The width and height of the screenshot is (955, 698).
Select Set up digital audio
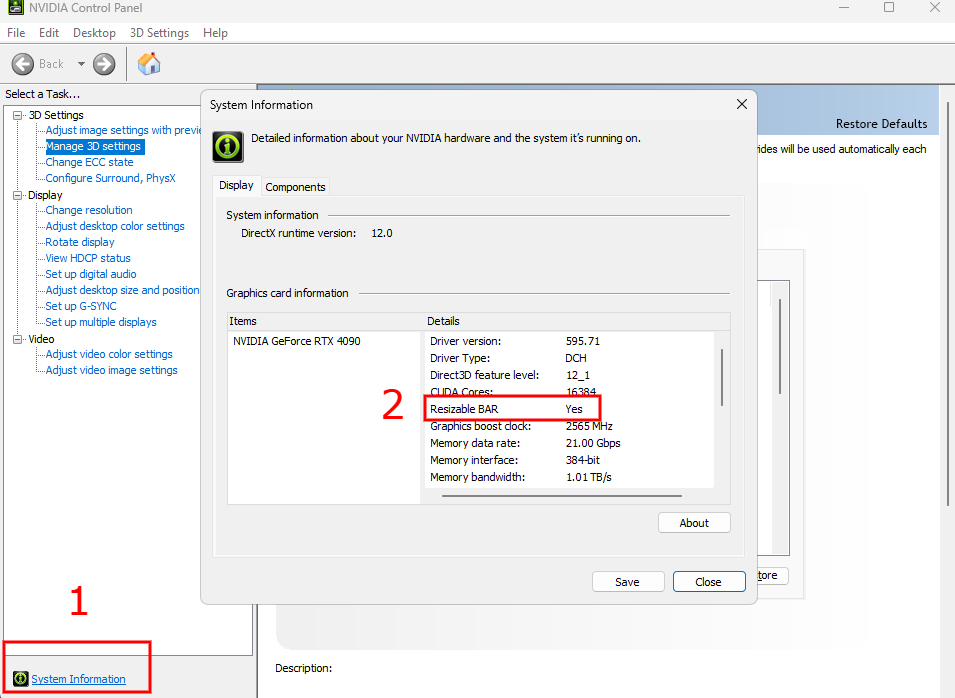click(x=91, y=274)
